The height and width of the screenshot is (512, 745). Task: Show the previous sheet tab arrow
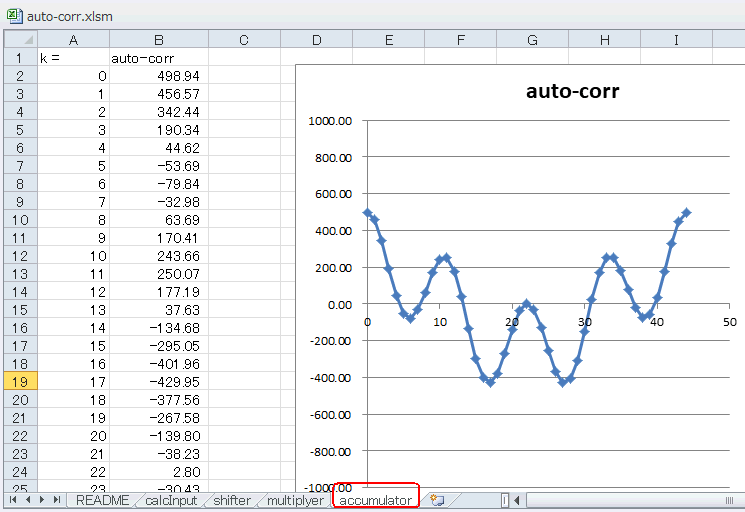point(28,500)
